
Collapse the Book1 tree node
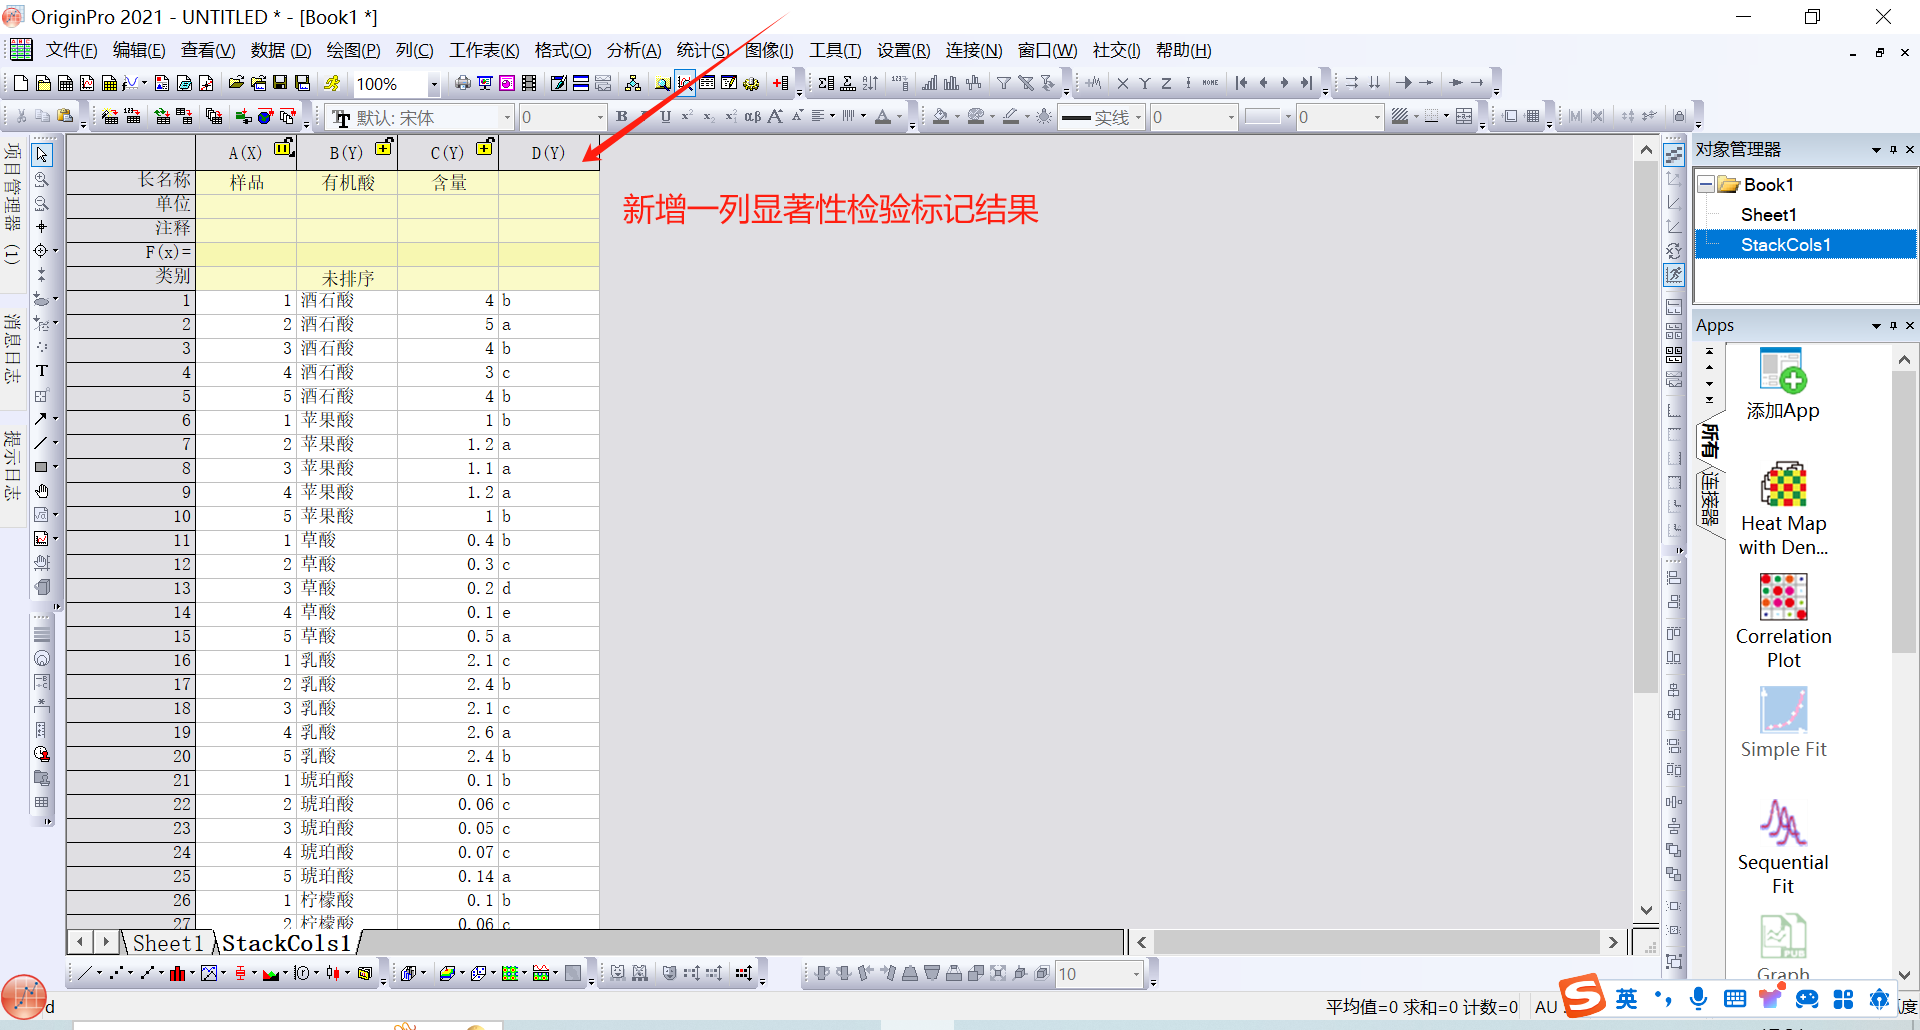click(x=1706, y=185)
